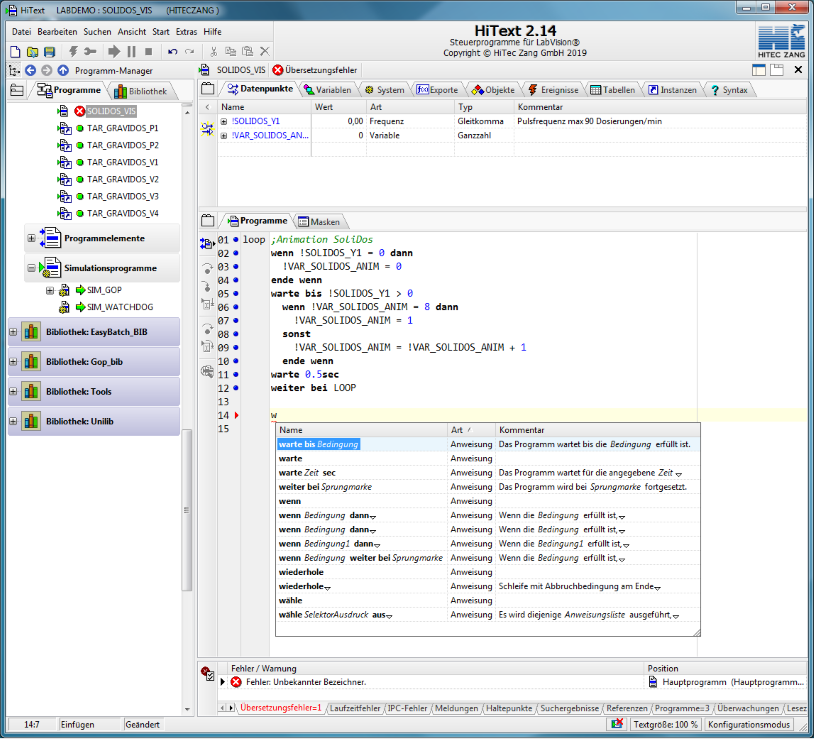Open the Extras menu
The height and width of the screenshot is (739, 814).
coord(186,32)
